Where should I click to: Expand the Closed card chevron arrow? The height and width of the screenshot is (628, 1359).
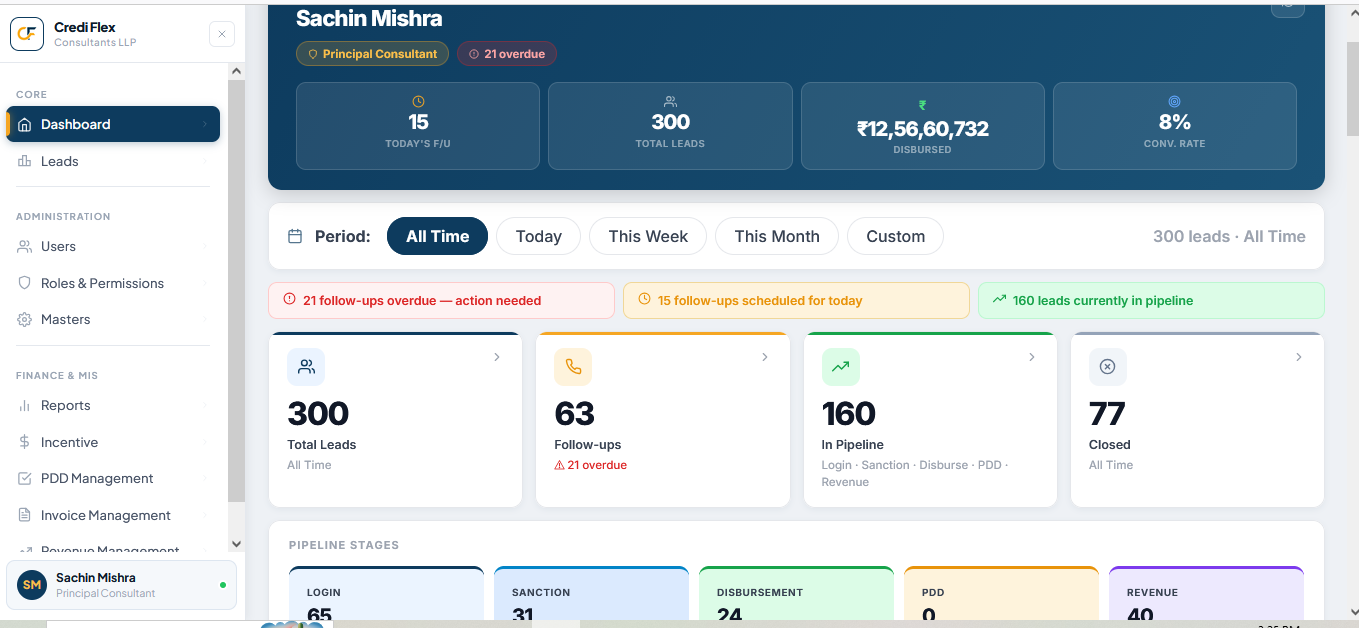point(1299,357)
